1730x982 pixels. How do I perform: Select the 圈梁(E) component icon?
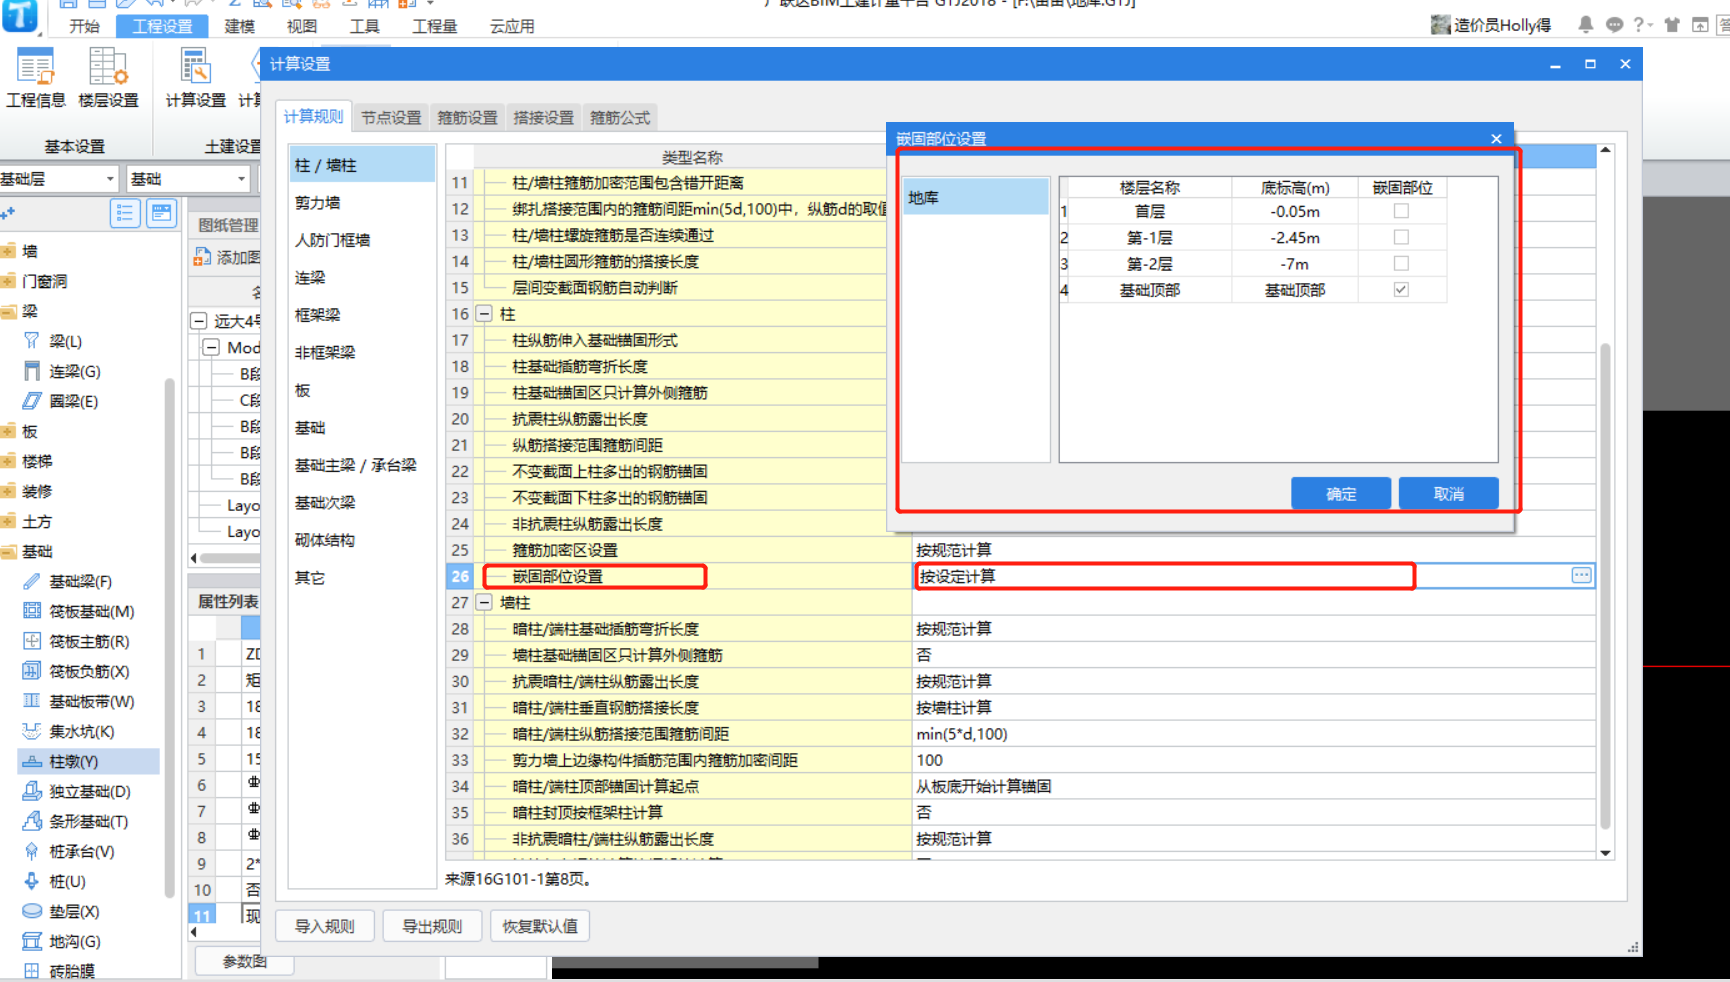pos(32,401)
